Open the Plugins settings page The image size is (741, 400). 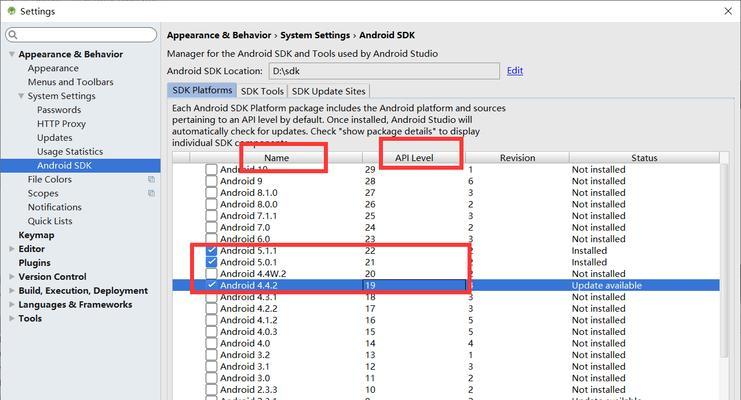point(34,262)
